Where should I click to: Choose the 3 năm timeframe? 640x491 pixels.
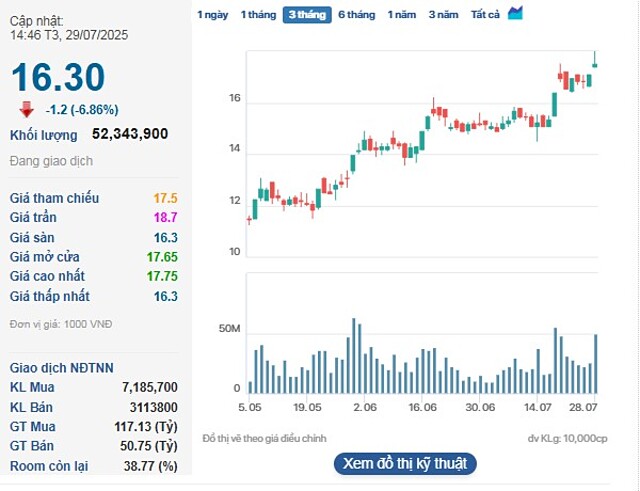click(x=443, y=14)
